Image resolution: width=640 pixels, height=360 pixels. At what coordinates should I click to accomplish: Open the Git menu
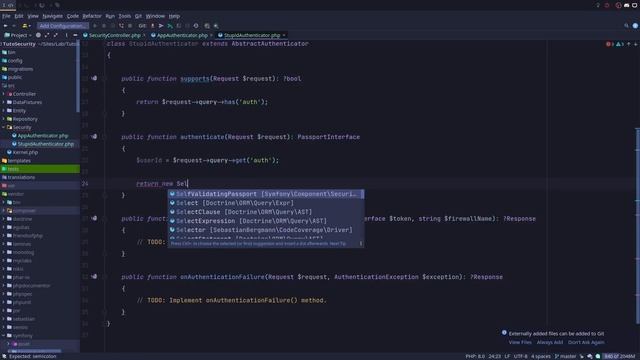[x=138, y=16]
